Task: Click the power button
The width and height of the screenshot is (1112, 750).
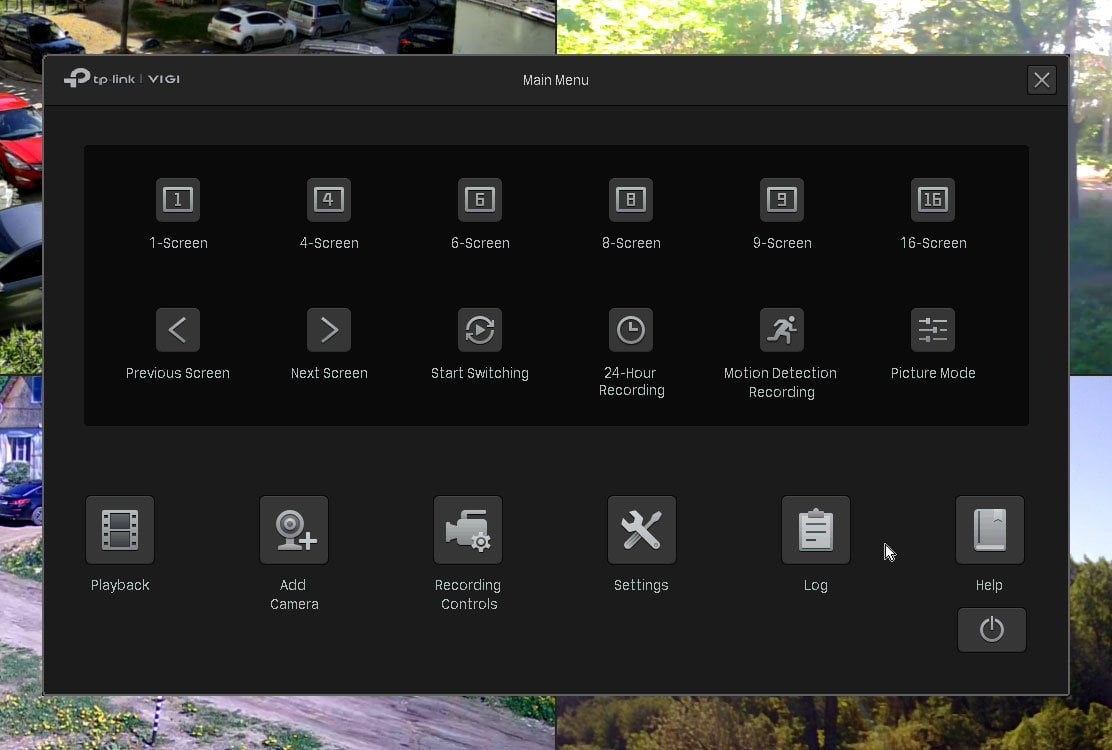Action: pyautogui.click(x=991, y=629)
